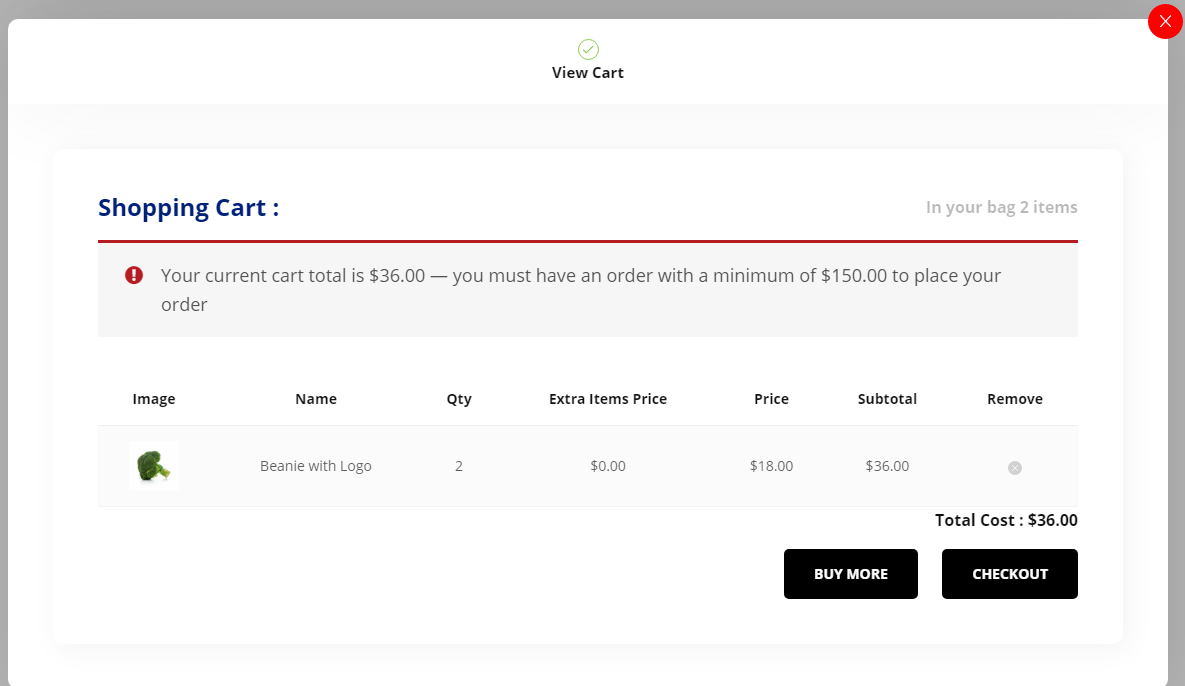Open the broccoli product thumbnail
This screenshot has height=686, width=1185.
[x=153, y=466]
